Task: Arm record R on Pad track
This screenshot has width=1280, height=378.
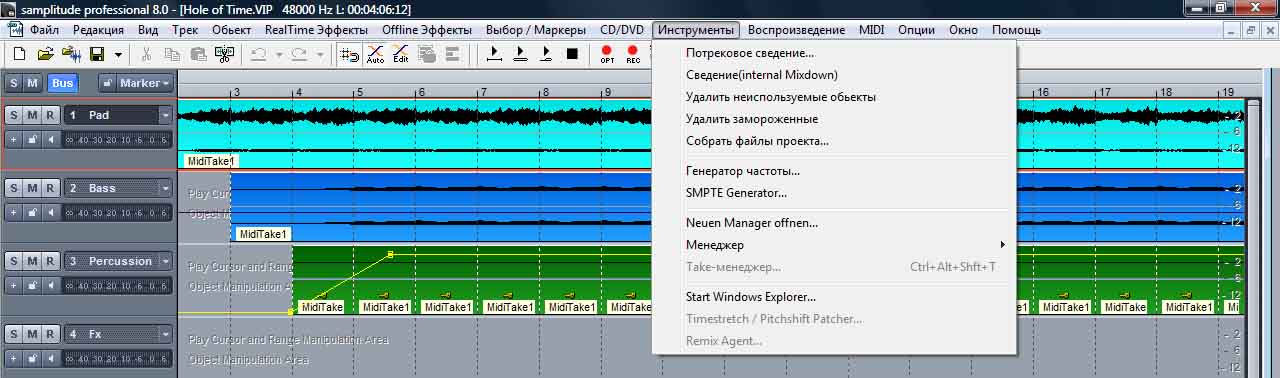Action: tap(50, 115)
